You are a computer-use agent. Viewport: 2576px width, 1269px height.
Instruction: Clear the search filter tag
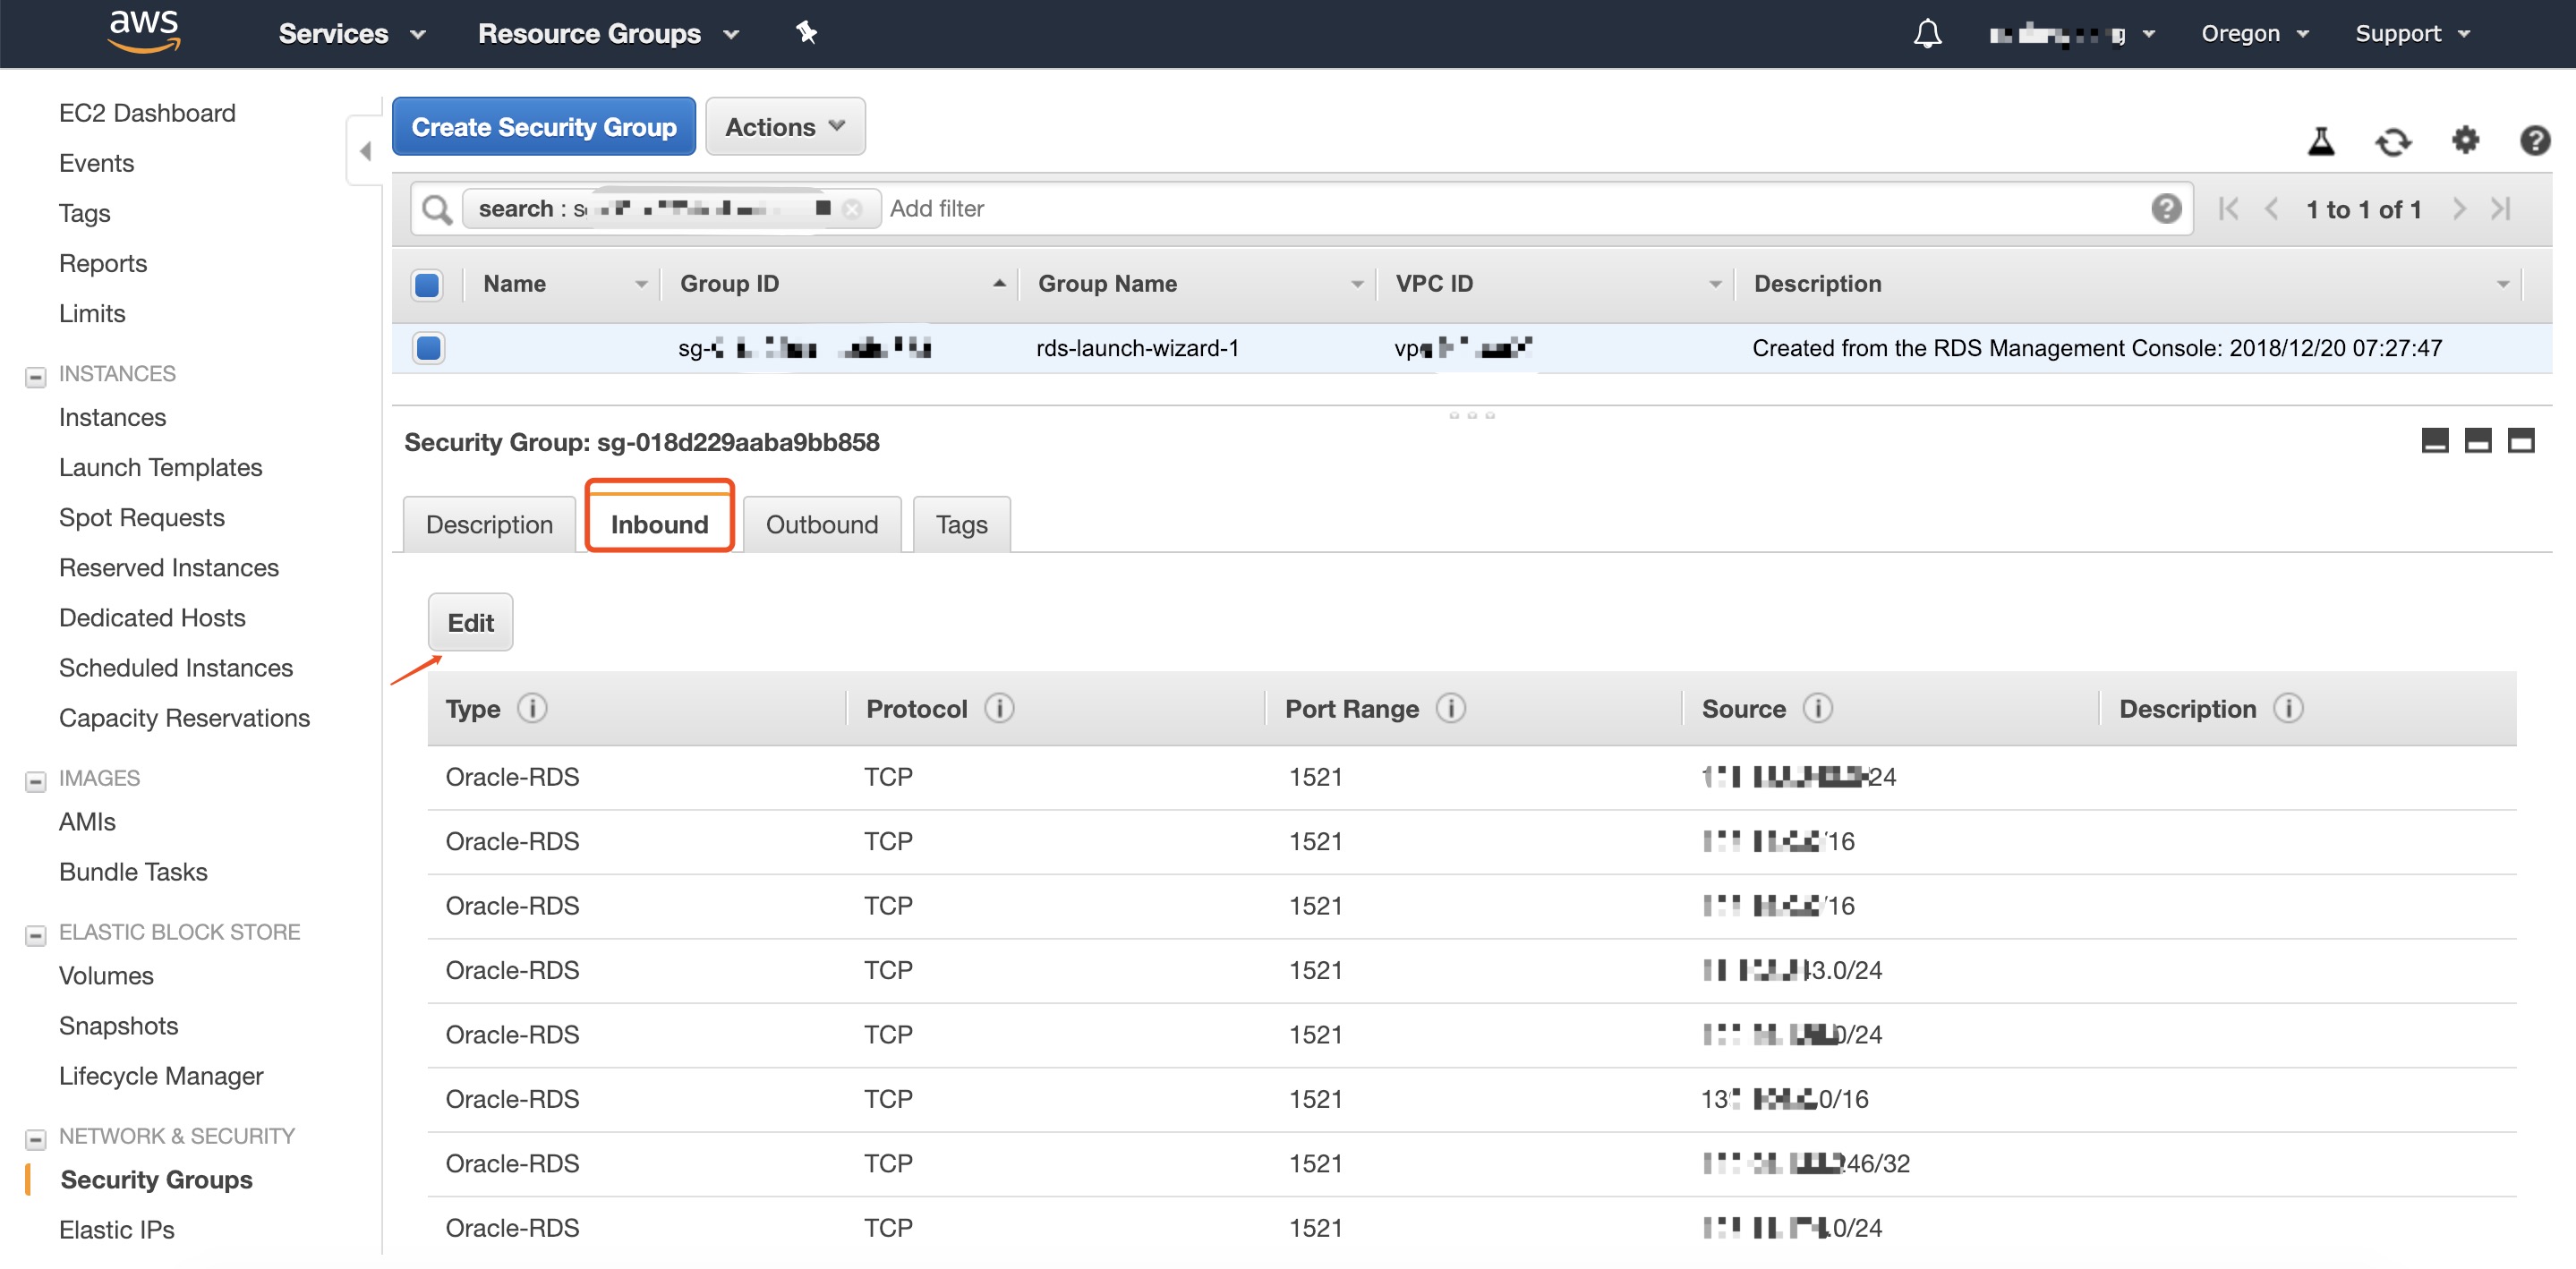[852, 208]
